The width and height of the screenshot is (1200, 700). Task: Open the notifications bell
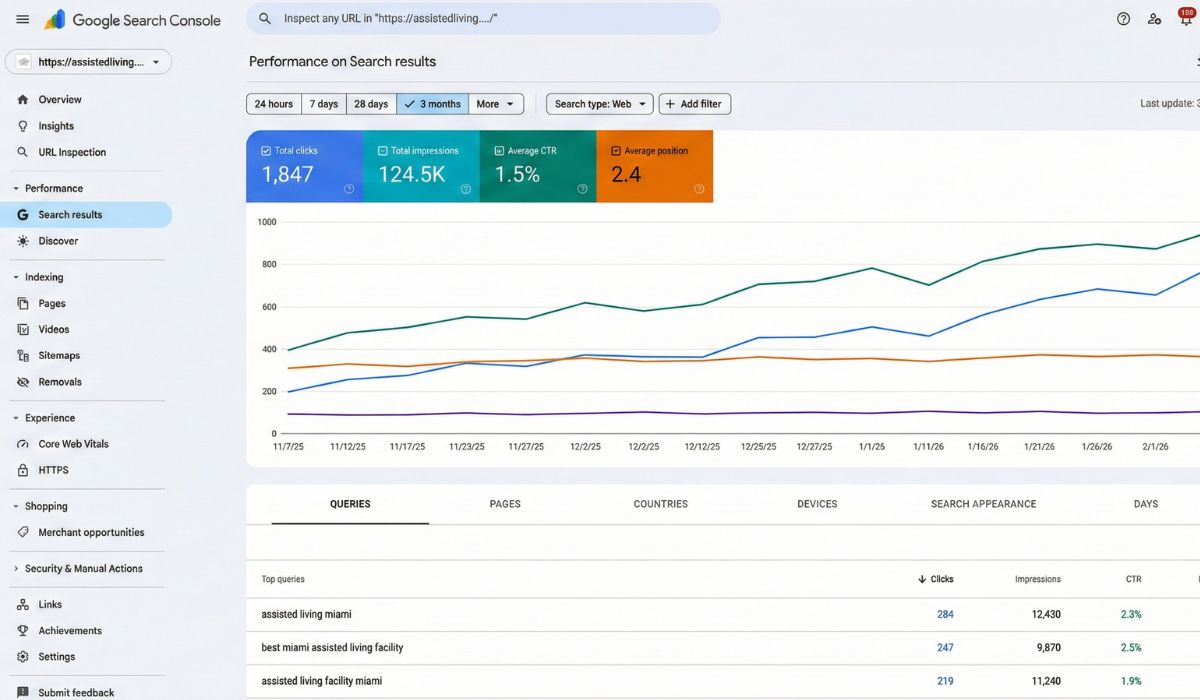tap(1185, 18)
